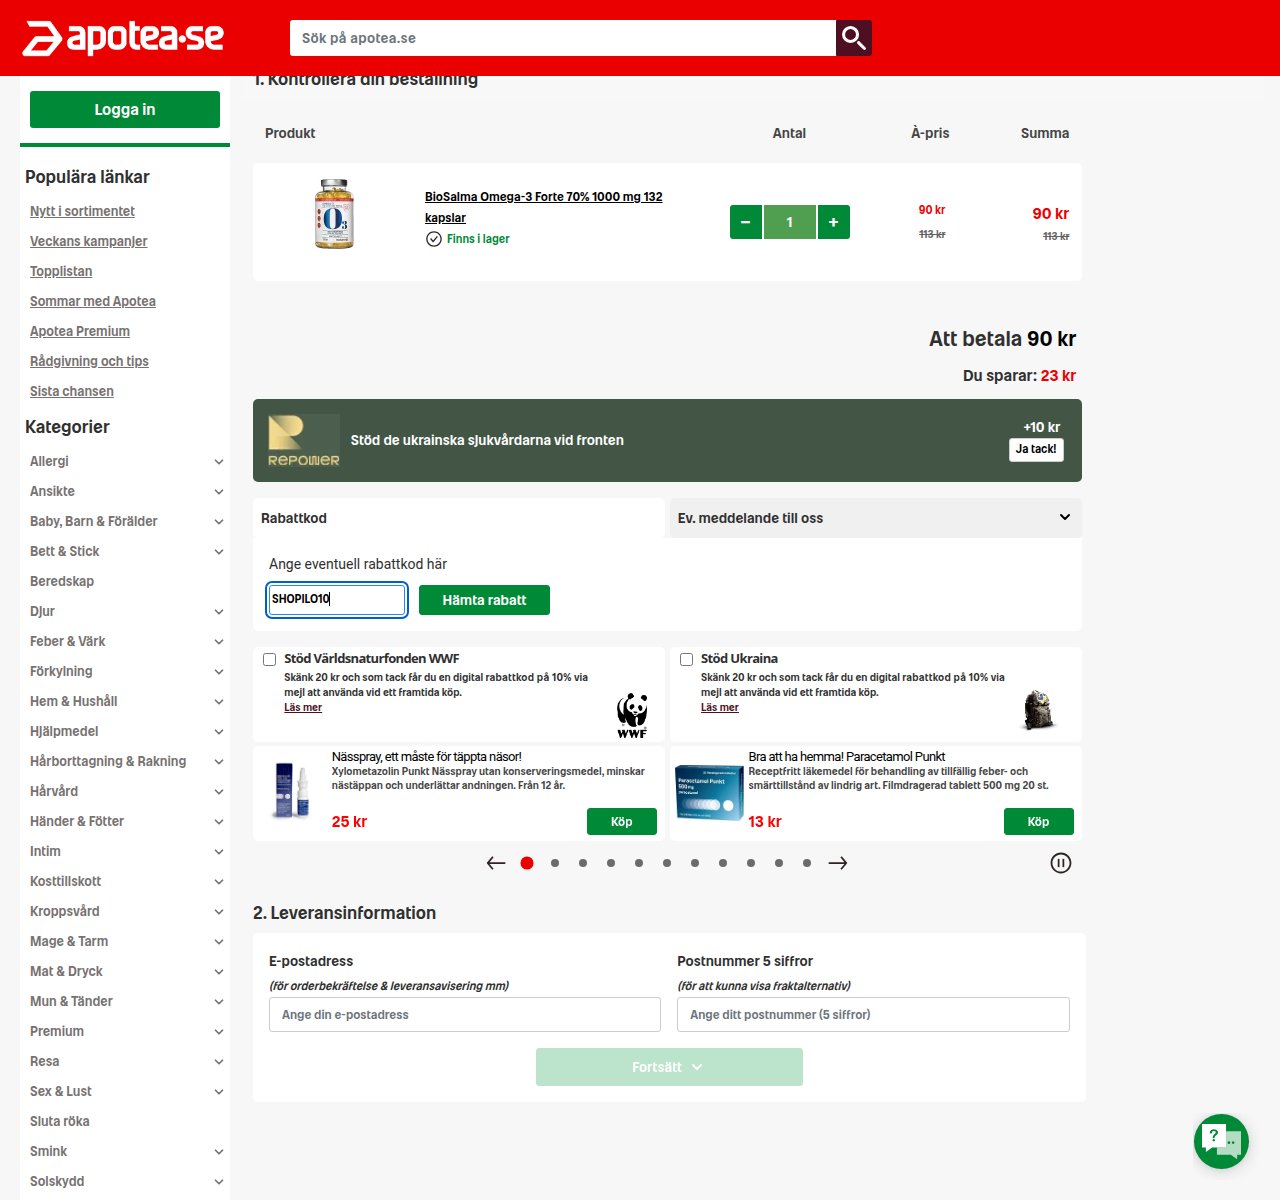Click the quantity field showing 1
This screenshot has height=1200, width=1280.
click(x=790, y=222)
